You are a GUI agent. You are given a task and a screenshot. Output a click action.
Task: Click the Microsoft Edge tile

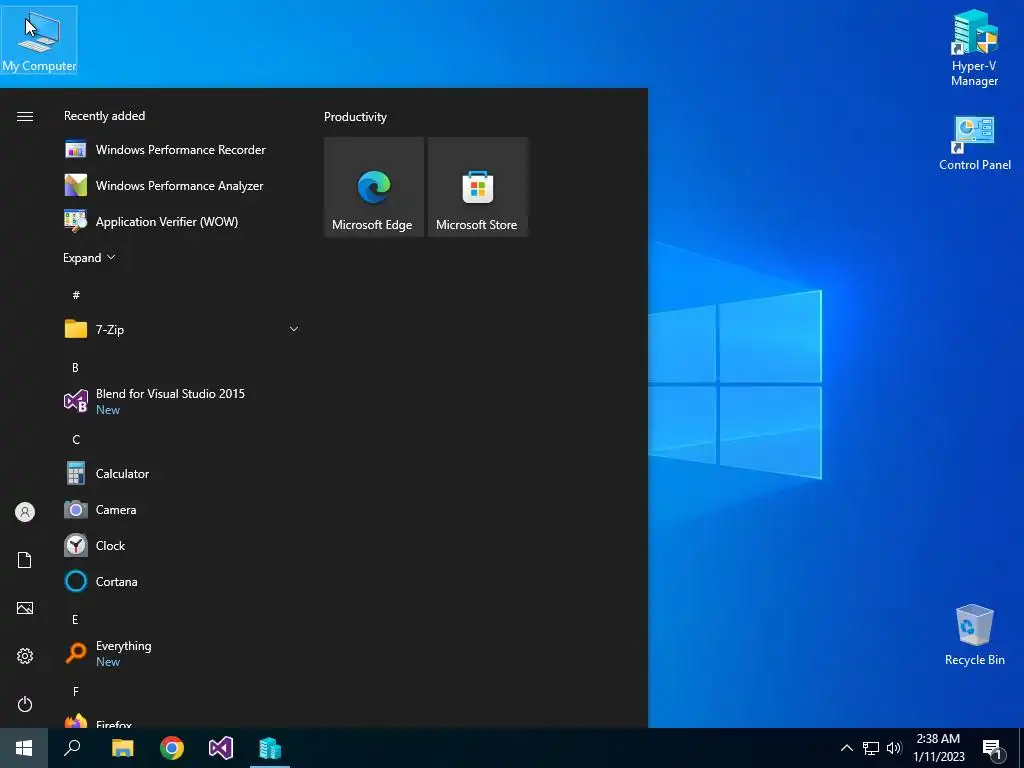pos(374,187)
